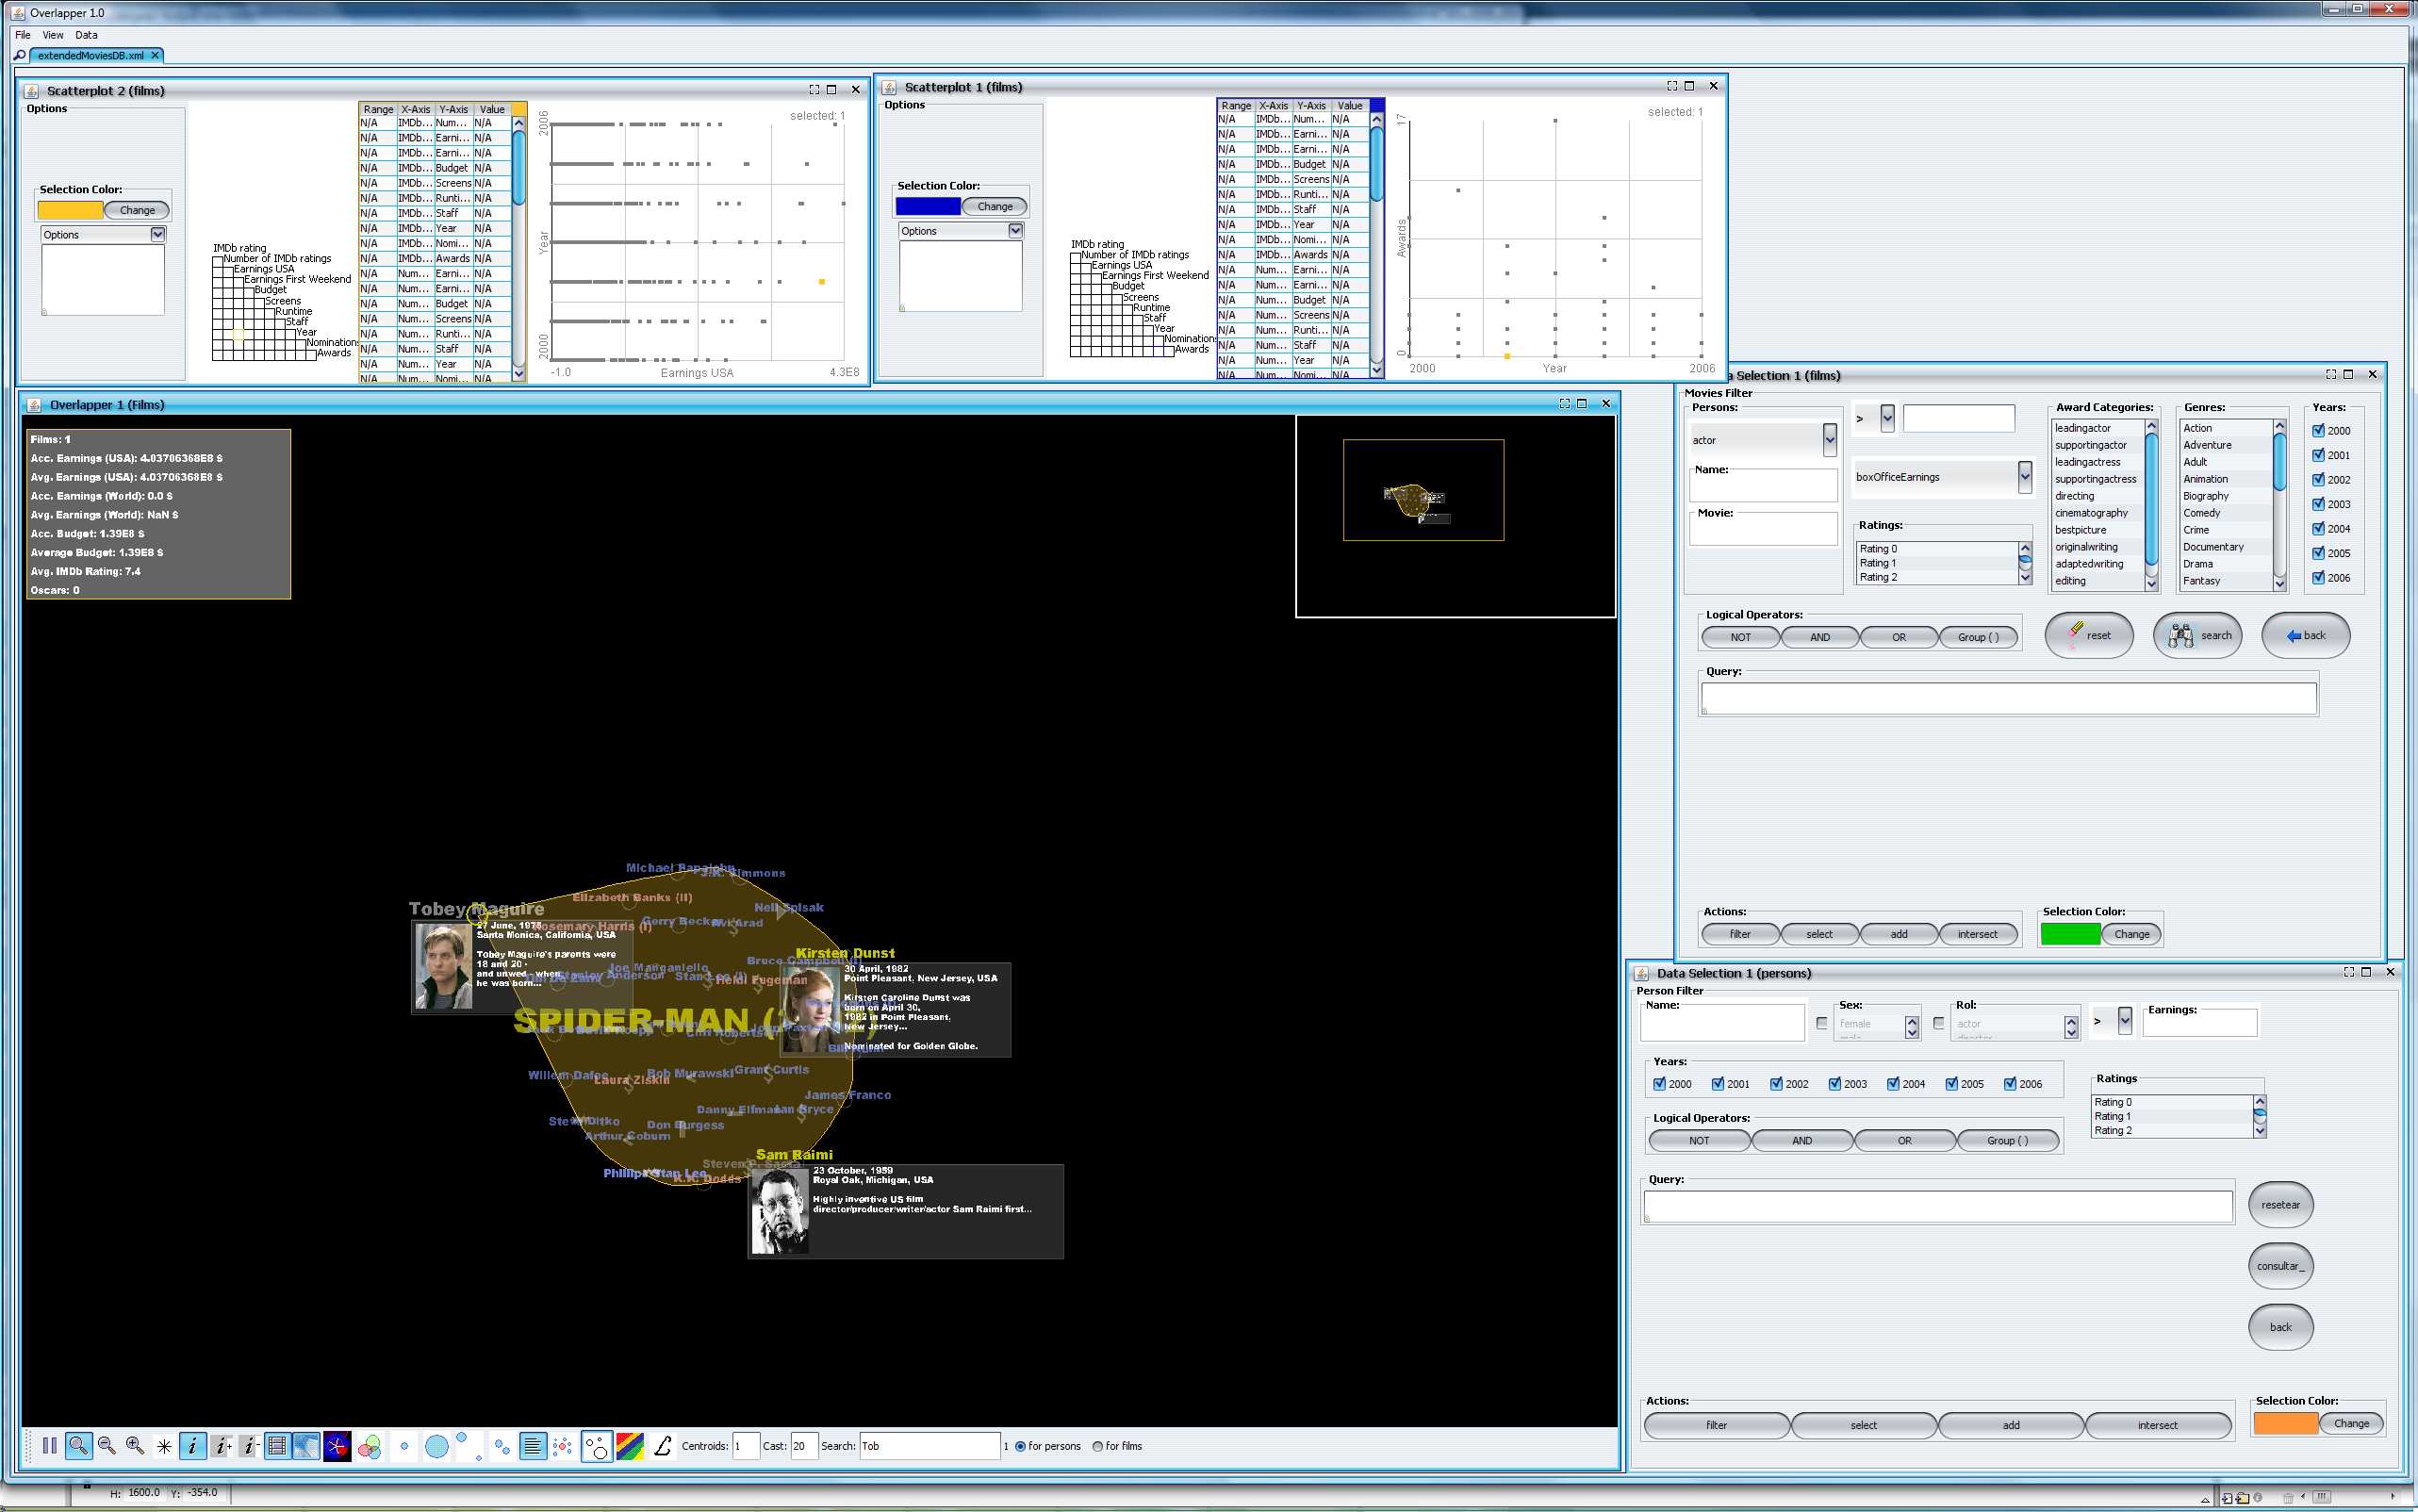
Task: Click the Rol 'actor' selector arrows
Action: [x=2071, y=1027]
